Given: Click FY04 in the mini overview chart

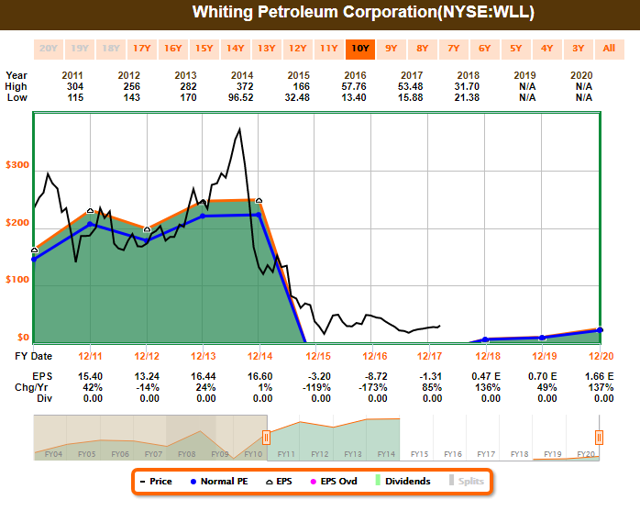Looking at the screenshot, I should [53, 454].
